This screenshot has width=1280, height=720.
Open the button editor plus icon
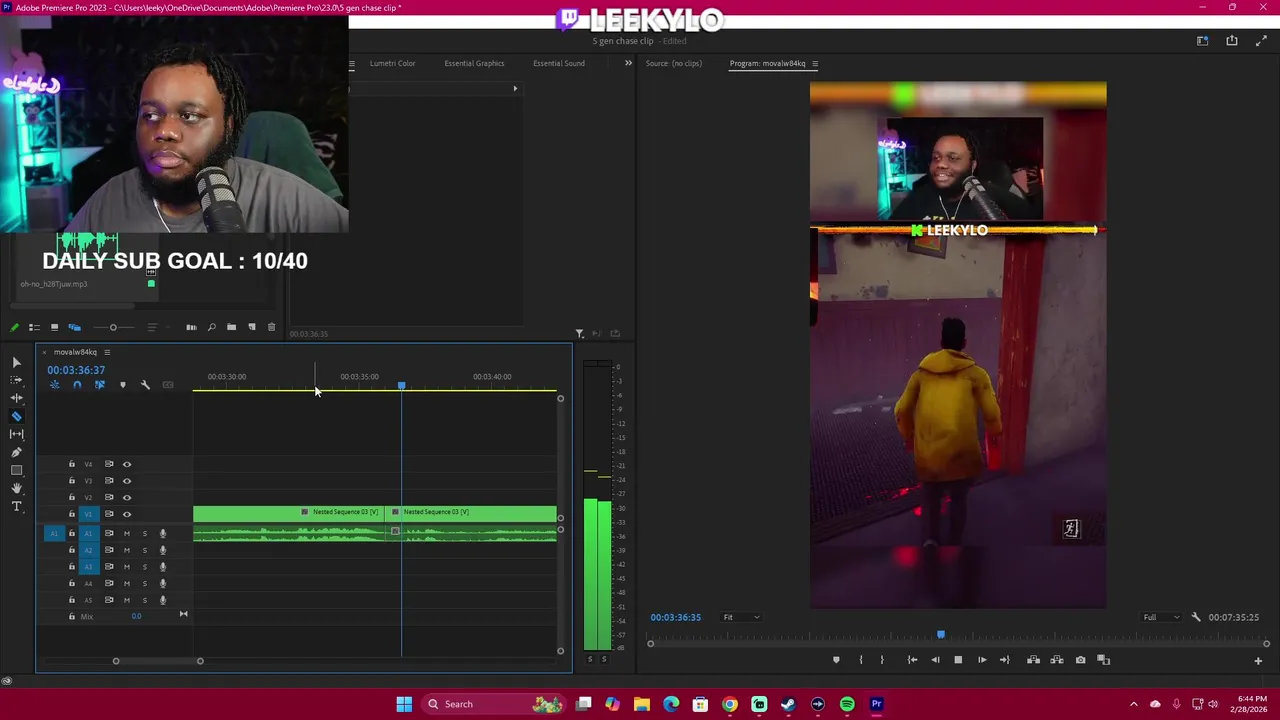[x=1258, y=660]
